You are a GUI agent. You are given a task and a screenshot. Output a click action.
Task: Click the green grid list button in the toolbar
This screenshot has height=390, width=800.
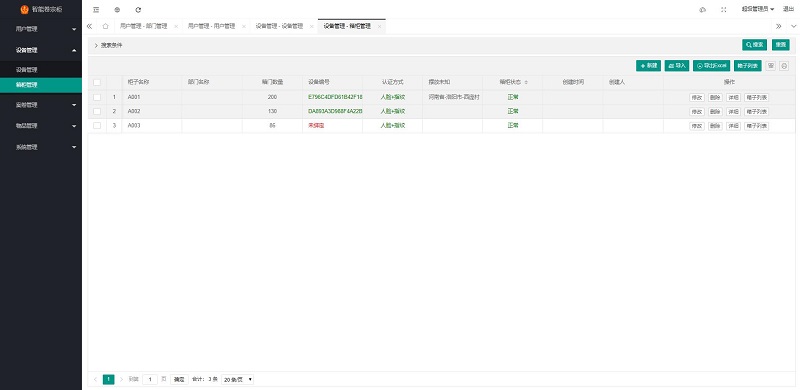747,66
